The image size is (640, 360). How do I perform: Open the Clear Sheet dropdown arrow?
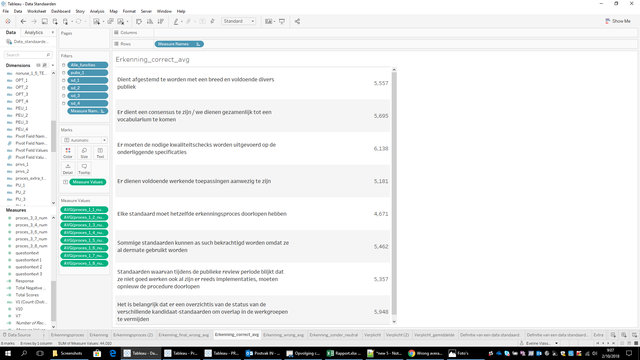pos(127,22)
